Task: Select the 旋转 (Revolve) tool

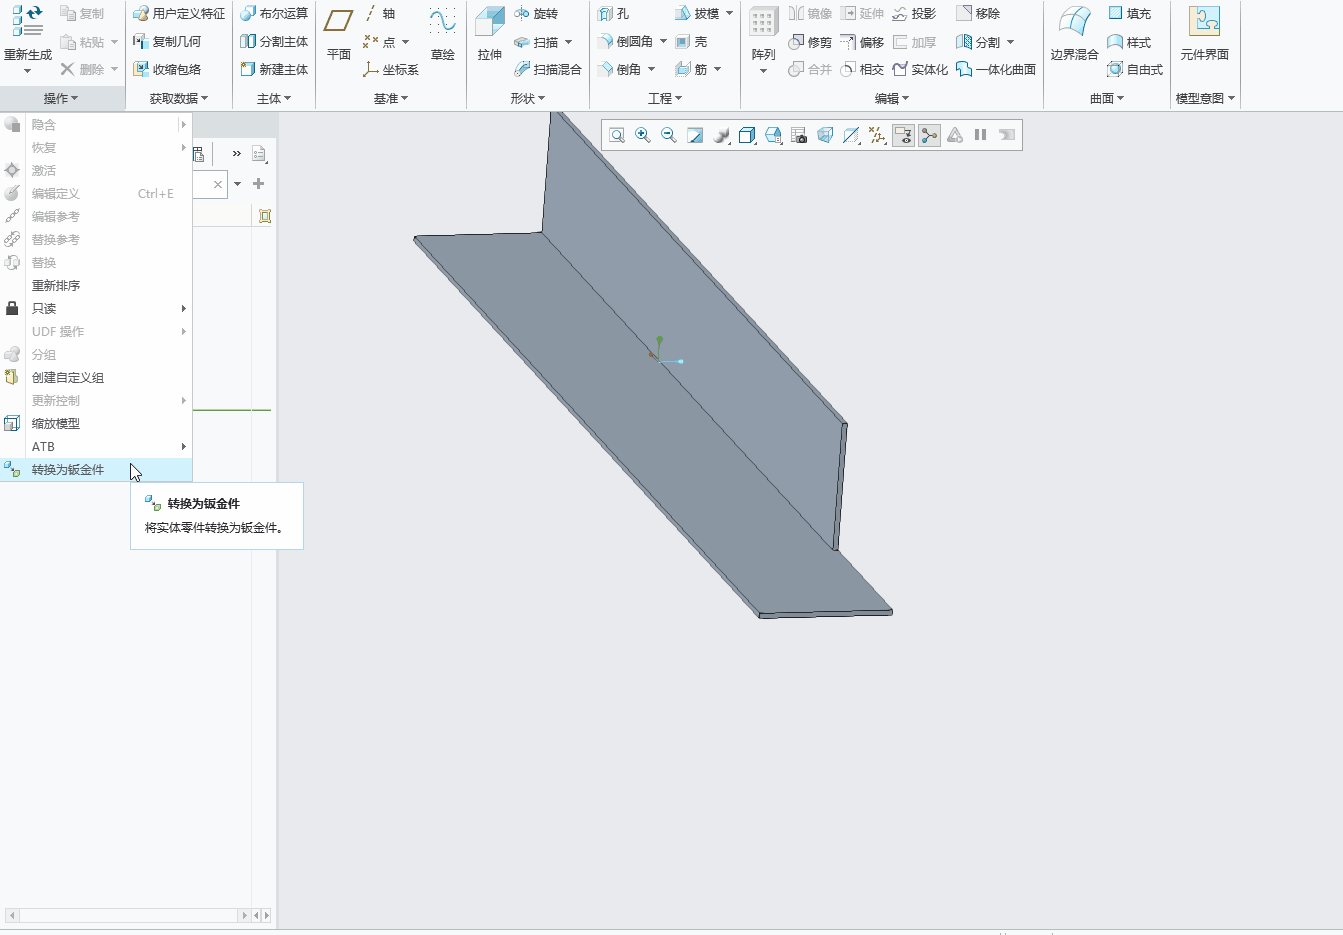Action: 536,14
